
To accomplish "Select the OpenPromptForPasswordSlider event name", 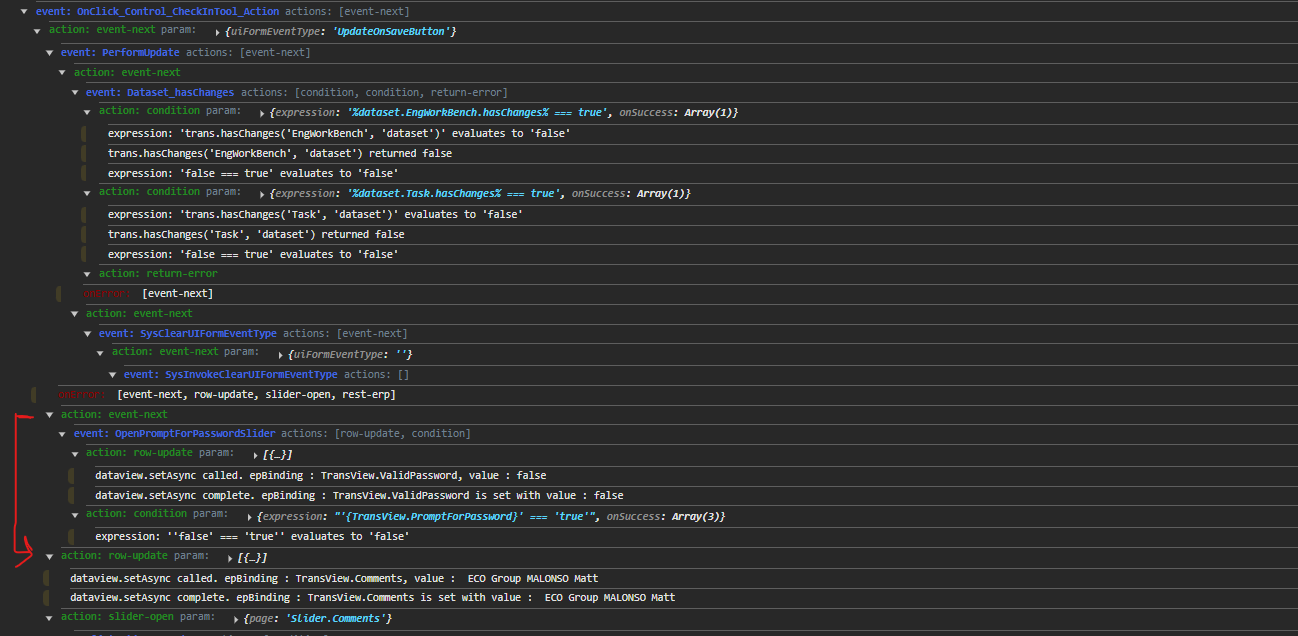I will (x=195, y=434).
